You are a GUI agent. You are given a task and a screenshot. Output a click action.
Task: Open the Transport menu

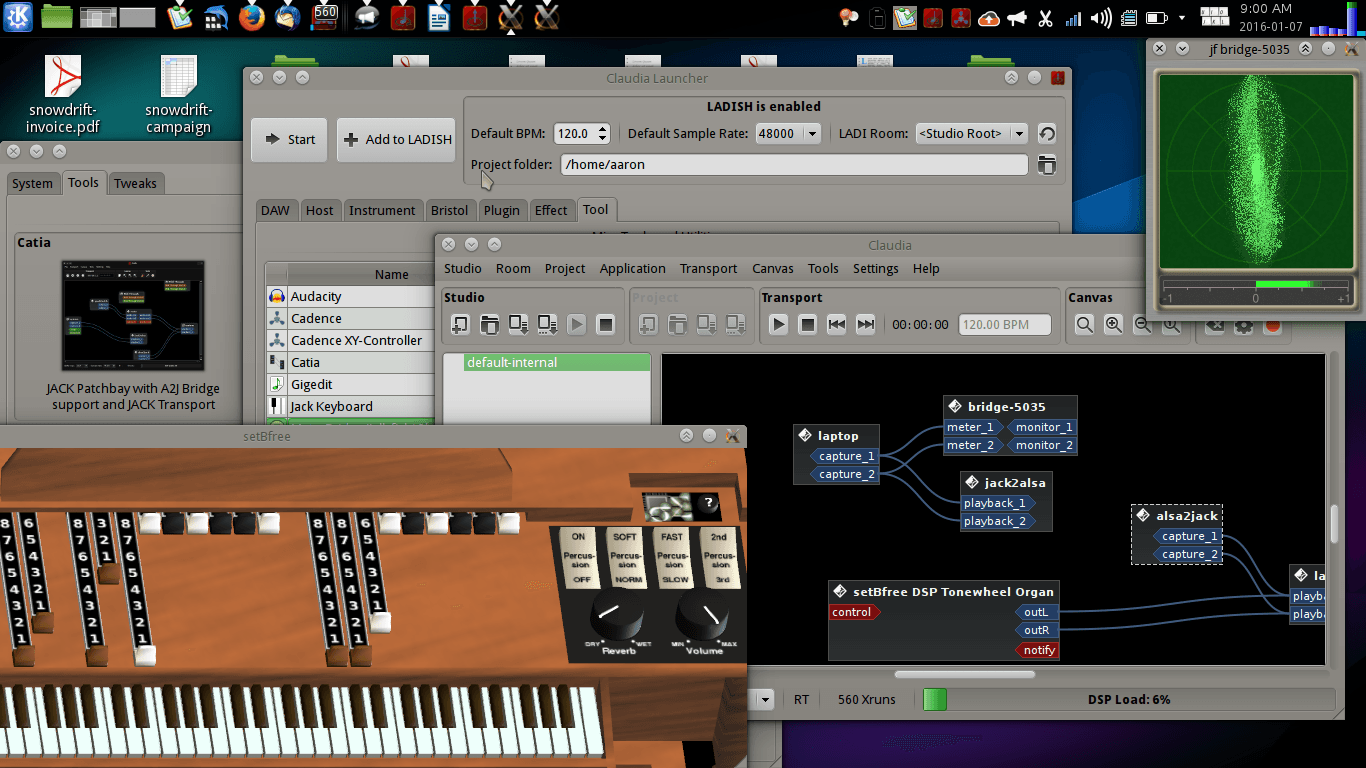coord(708,268)
